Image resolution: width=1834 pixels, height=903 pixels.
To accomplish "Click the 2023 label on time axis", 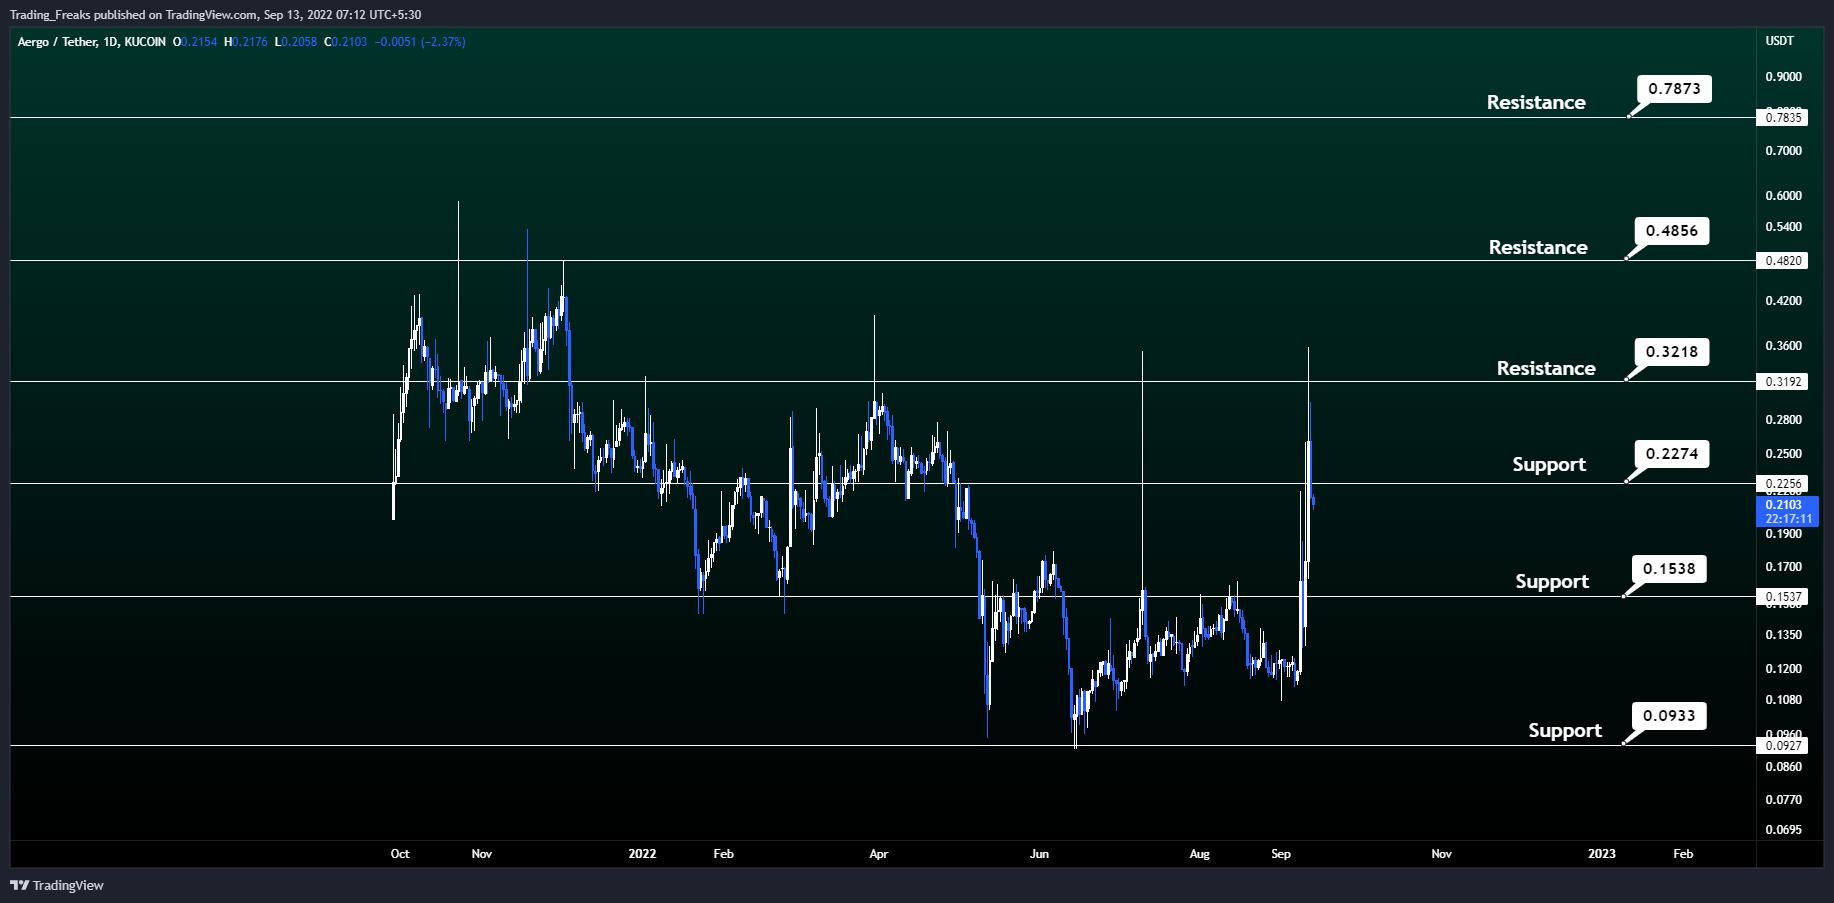I will point(1601,854).
